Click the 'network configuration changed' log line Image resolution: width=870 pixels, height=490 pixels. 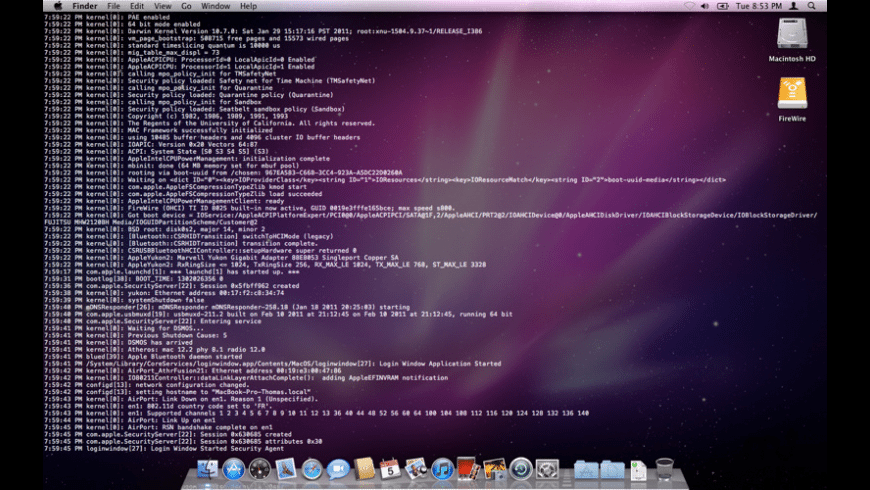click(147, 385)
